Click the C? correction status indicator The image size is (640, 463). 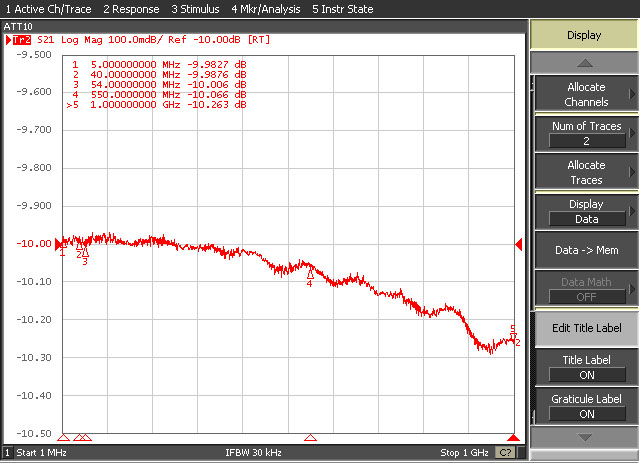click(x=505, y=452)
